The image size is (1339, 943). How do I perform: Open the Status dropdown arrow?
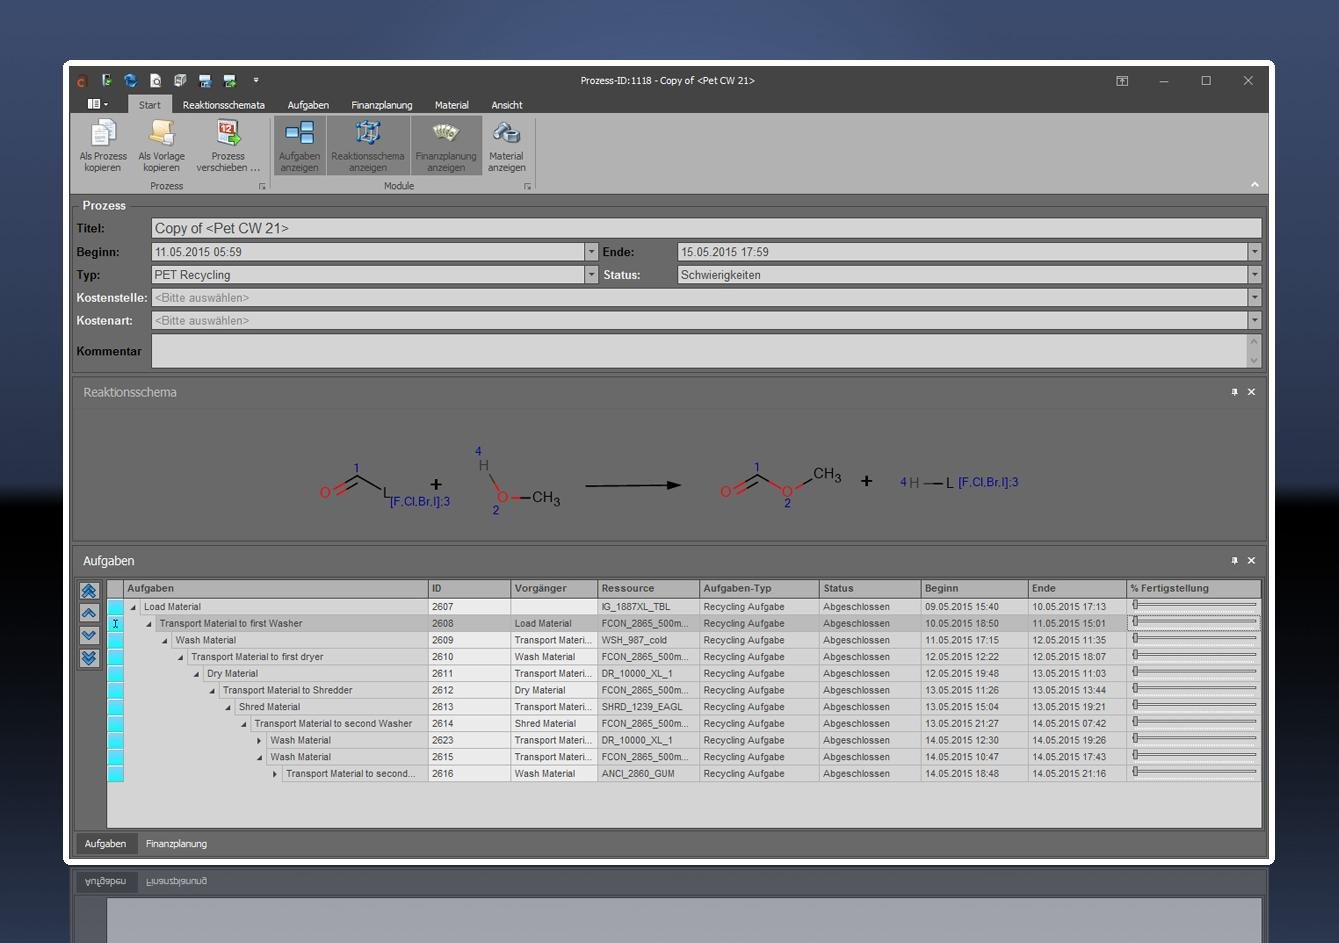1254,275
